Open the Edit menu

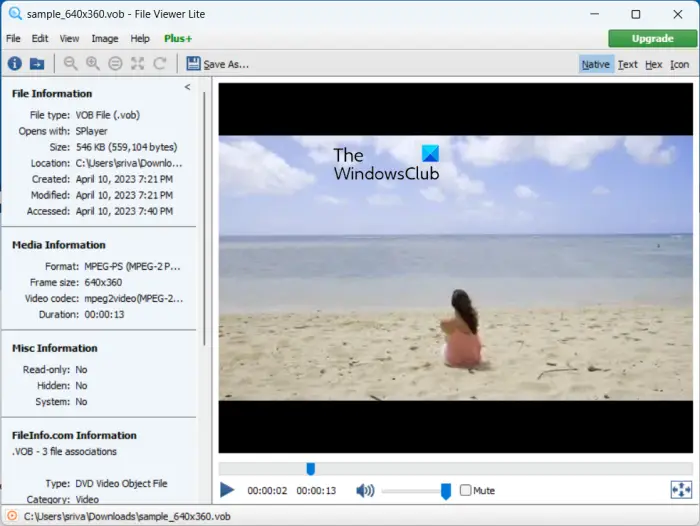click(x=40, y=38)
